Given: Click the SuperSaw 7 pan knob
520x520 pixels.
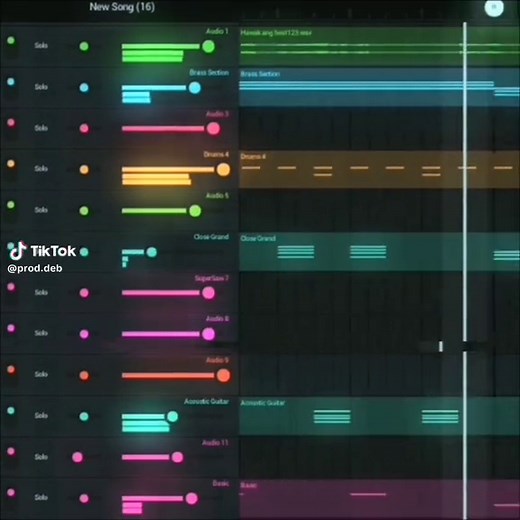Looking at the screenshot, I should click(x=84, y=293).
